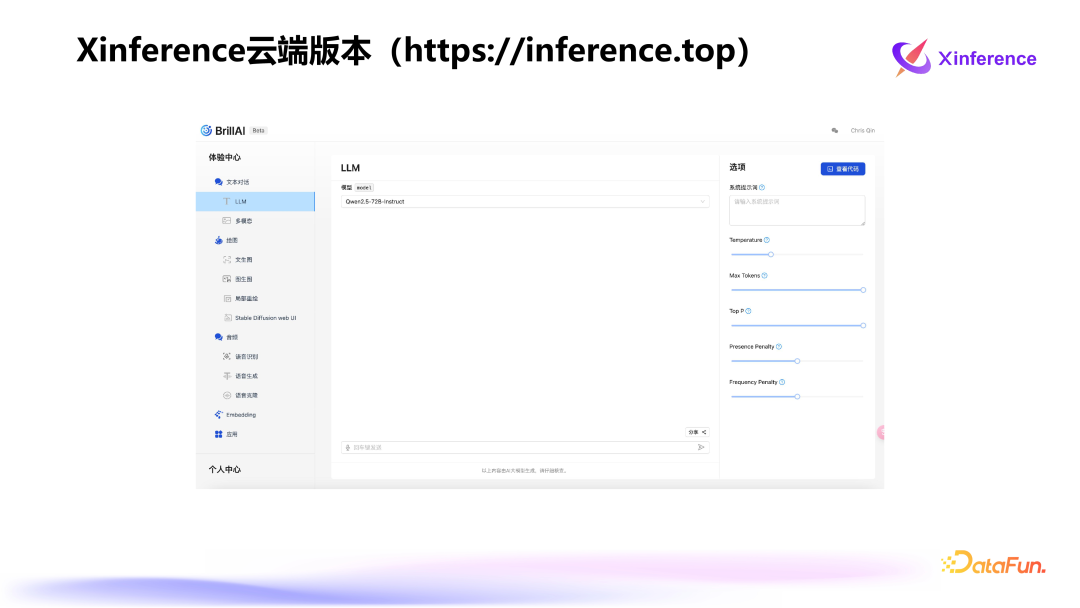The height and width of the screenshot is (608, 1080).
Task: Click the help icon beside Presence Penalty
Action: pos(779,347)
